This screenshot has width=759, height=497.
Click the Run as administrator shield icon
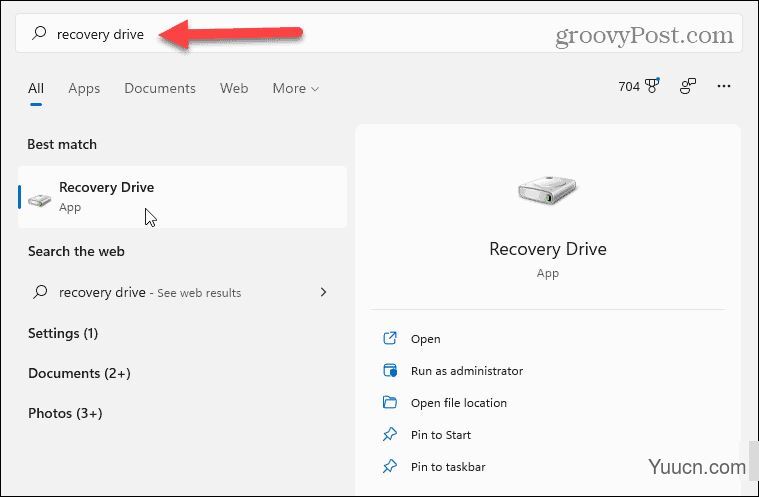click(390, 370)
